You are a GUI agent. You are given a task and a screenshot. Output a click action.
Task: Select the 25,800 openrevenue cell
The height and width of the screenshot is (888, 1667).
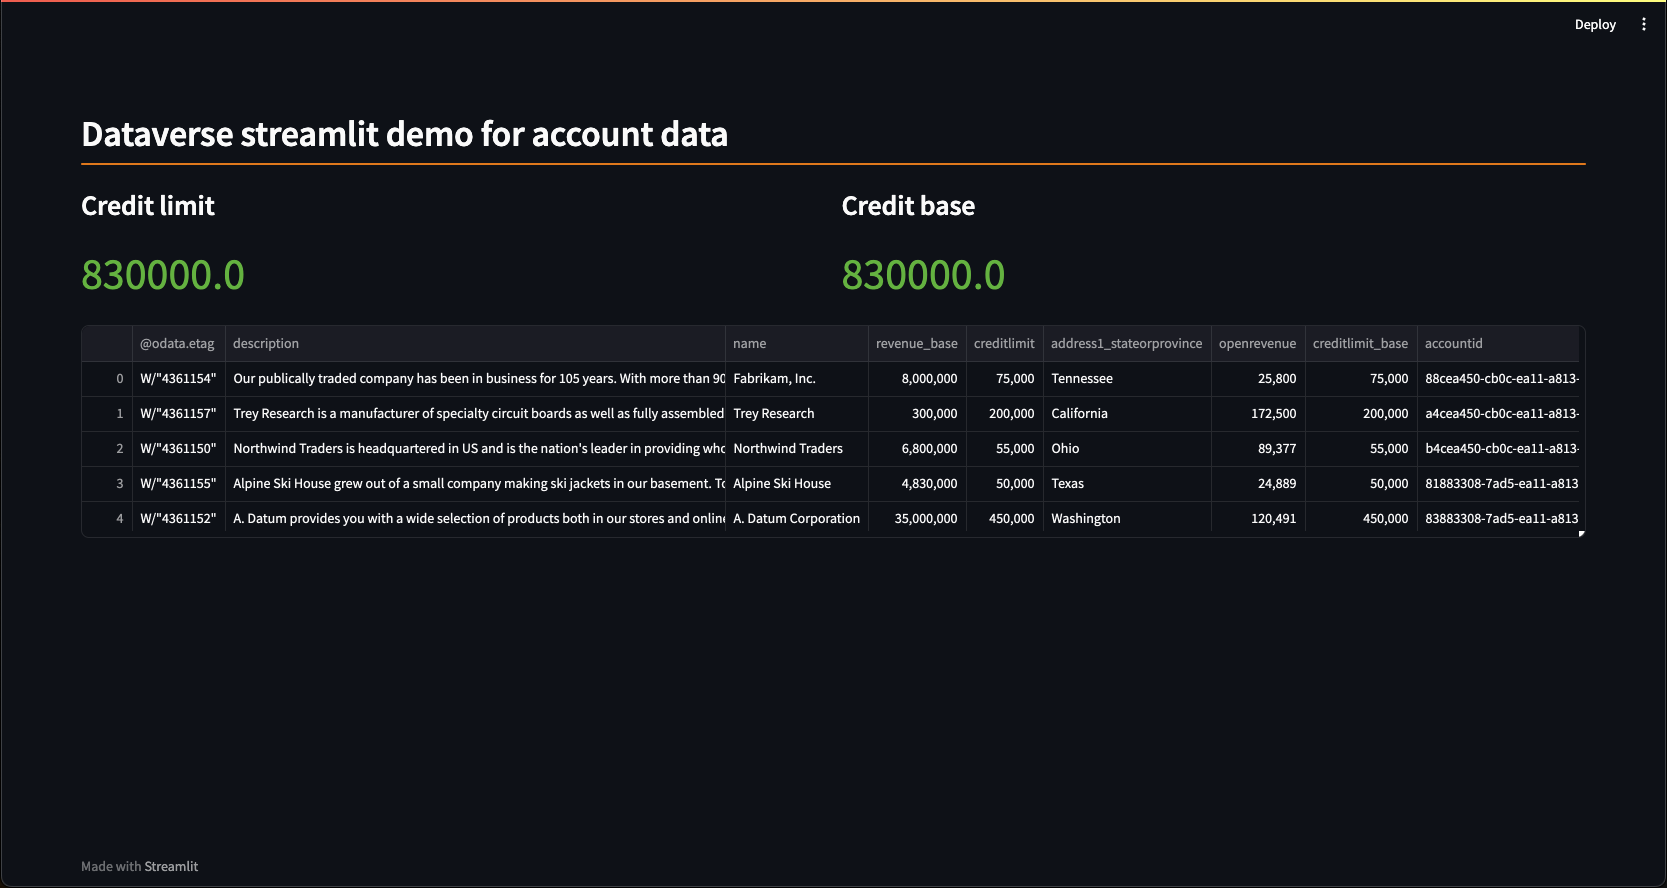point(1258,379)
